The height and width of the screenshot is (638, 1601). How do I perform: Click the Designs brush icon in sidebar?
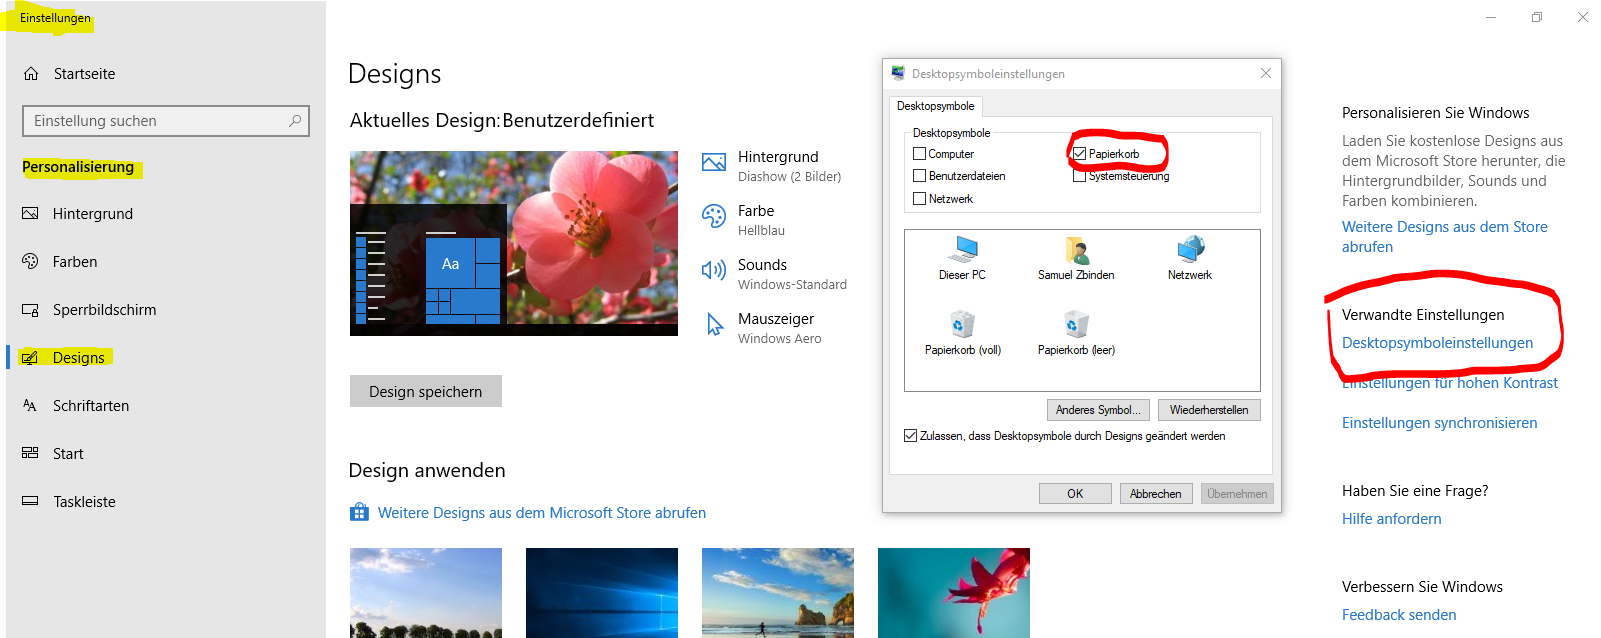click(x=31, y=358)
